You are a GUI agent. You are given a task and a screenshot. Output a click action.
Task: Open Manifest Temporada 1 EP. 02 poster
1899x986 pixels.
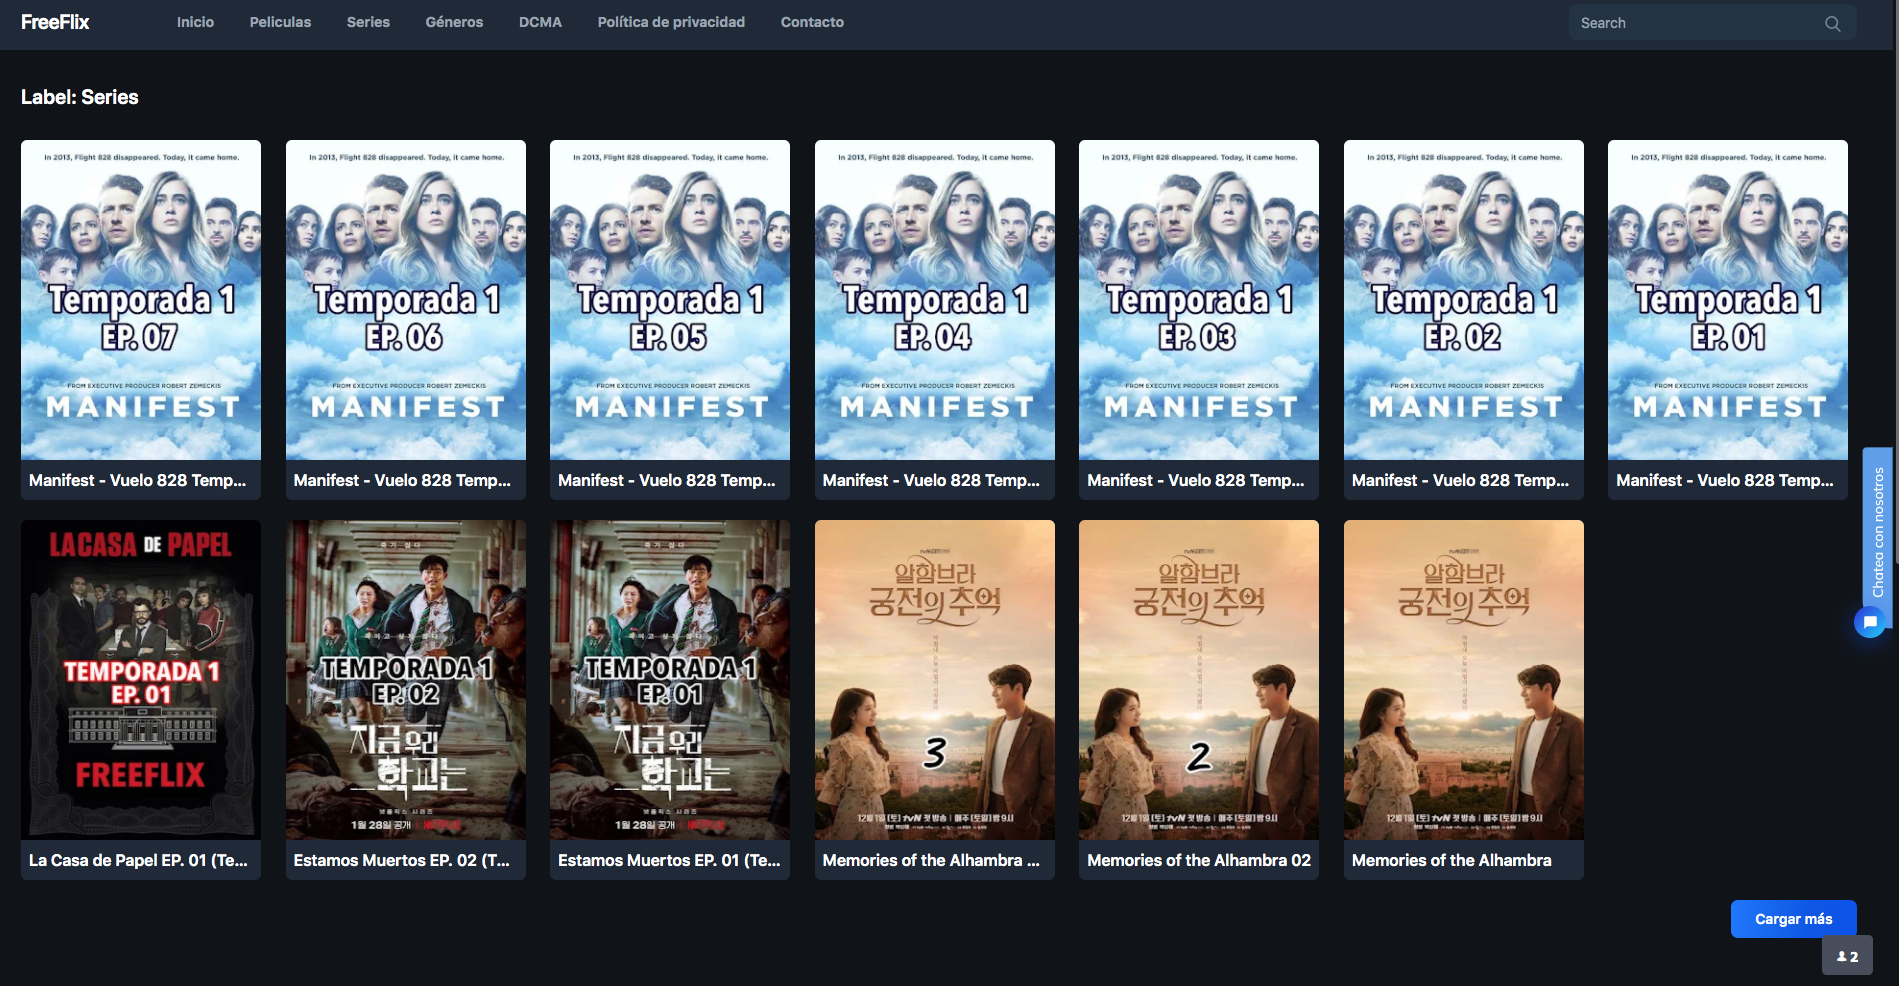(1464, 300)
